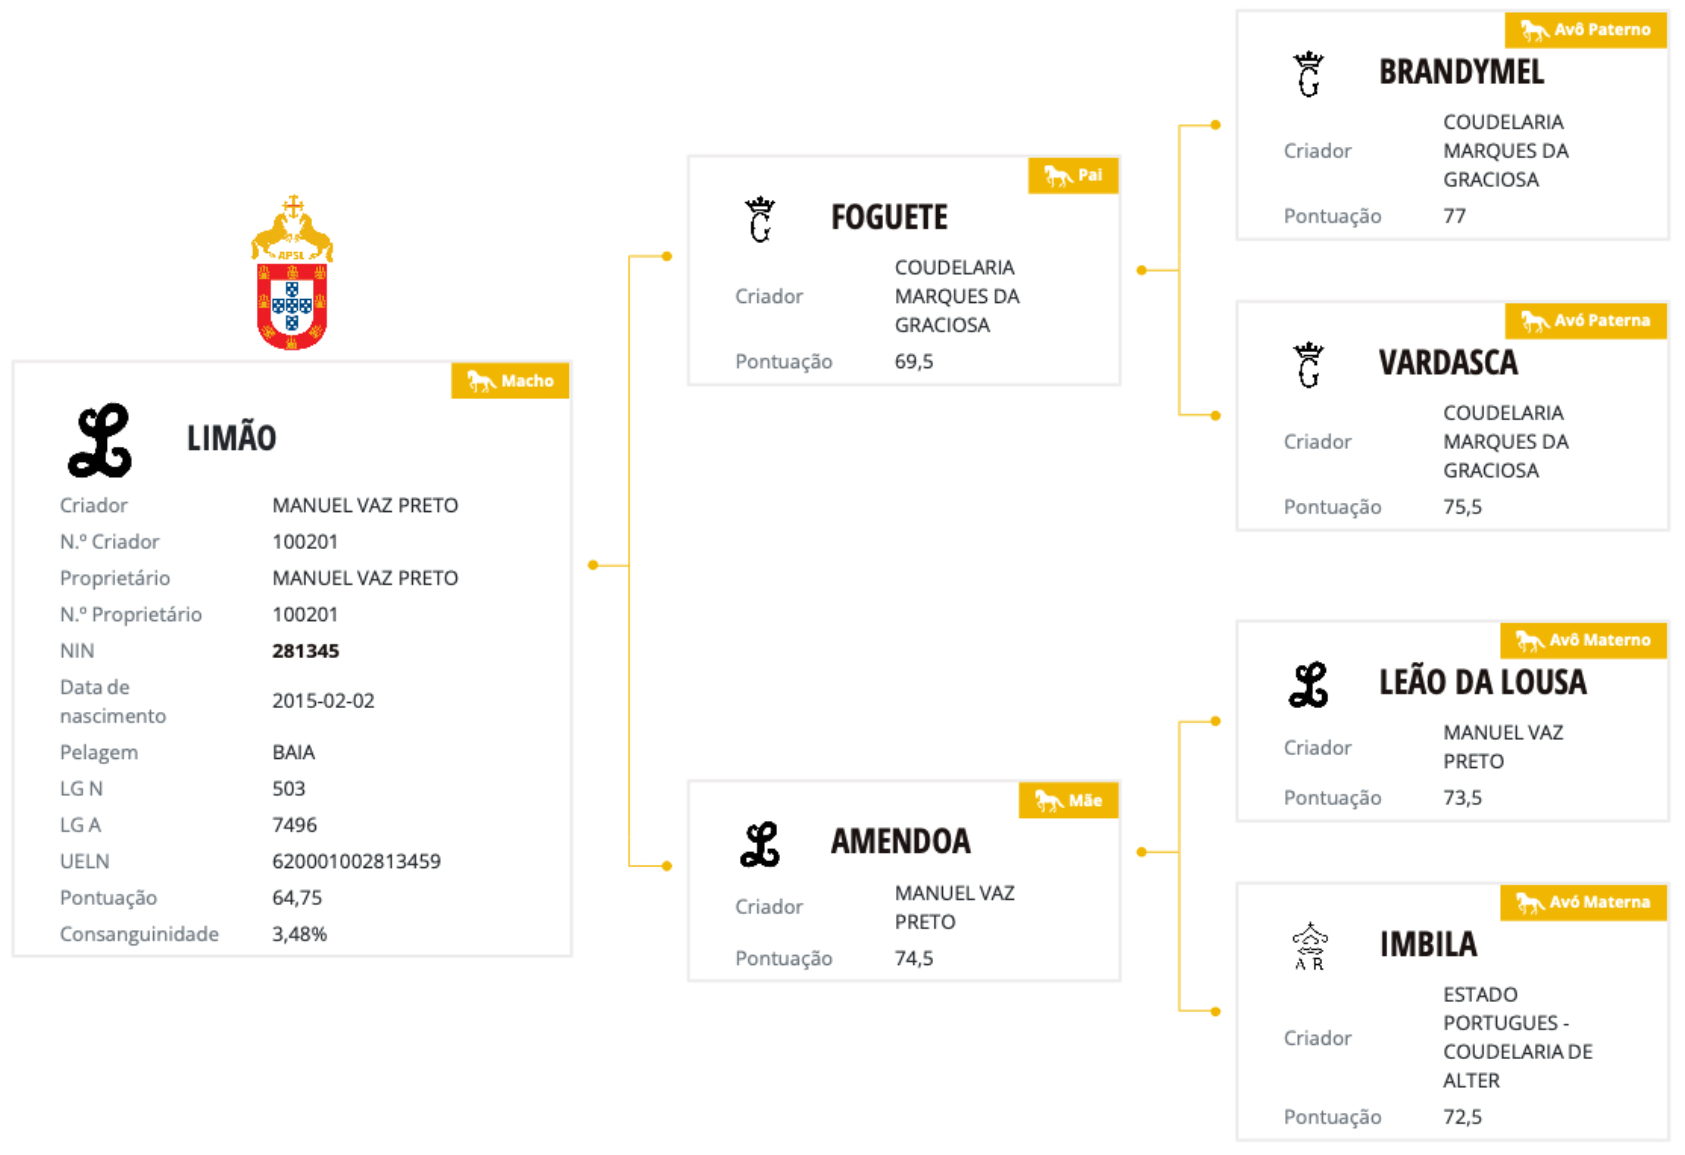1685x1155 pixels.
Task: Click the crowned G brand beside VARDASCA
Action: [1309, 365]
